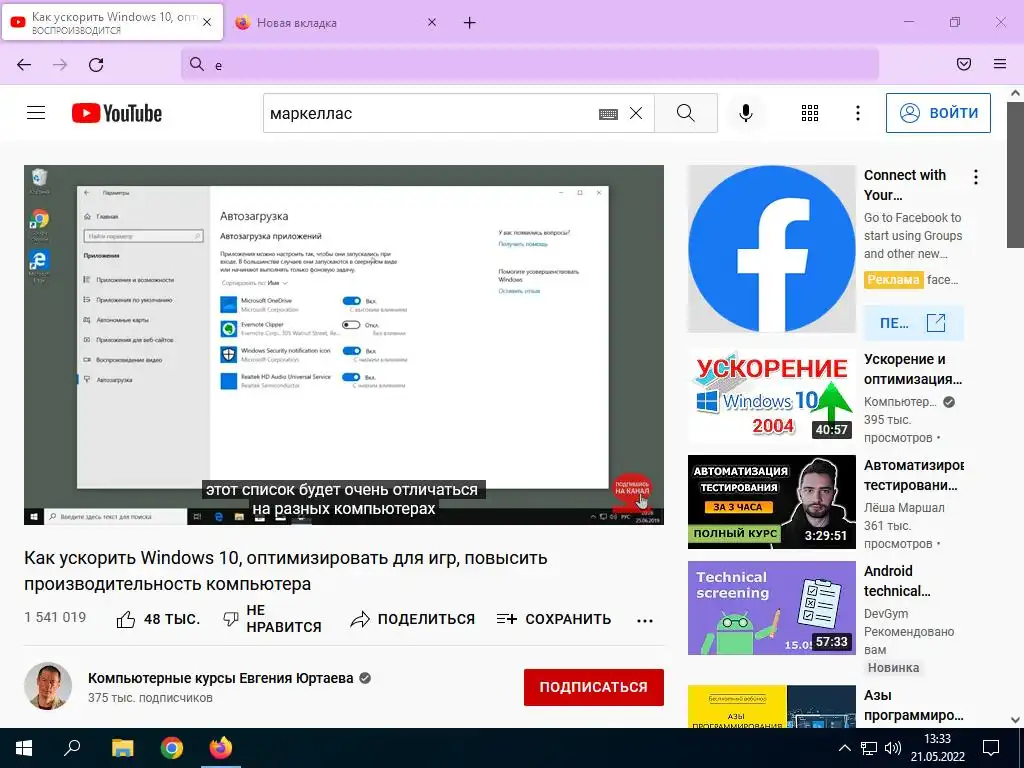
Task: Like the video with thumbs up
Action: pos(158,619)
